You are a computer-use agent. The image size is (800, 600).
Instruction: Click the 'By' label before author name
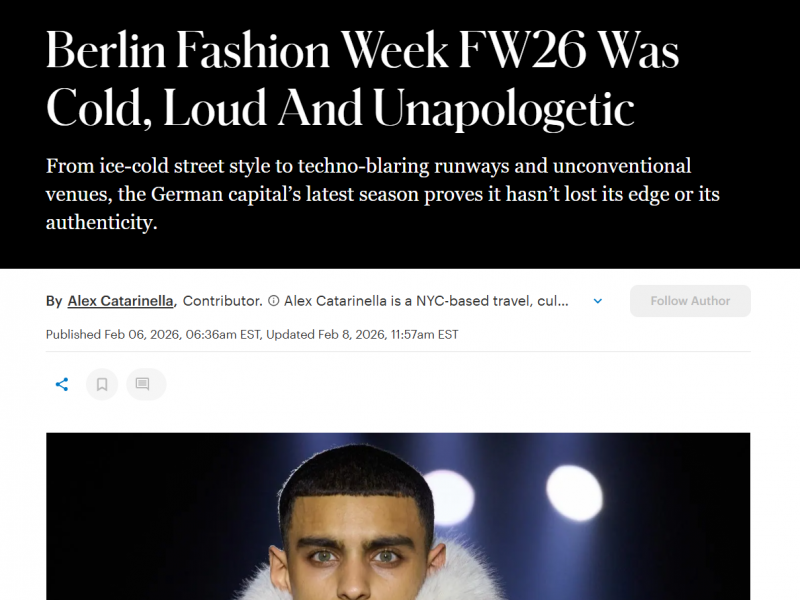pos(54,301)
